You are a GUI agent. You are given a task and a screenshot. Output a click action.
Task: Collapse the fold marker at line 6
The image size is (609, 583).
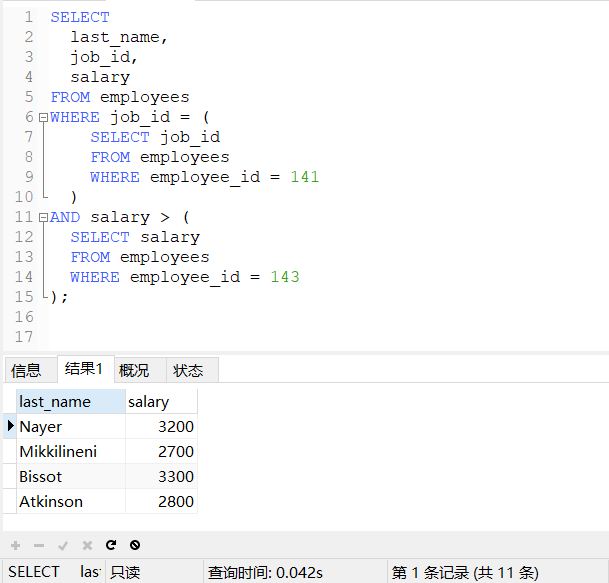44,117
